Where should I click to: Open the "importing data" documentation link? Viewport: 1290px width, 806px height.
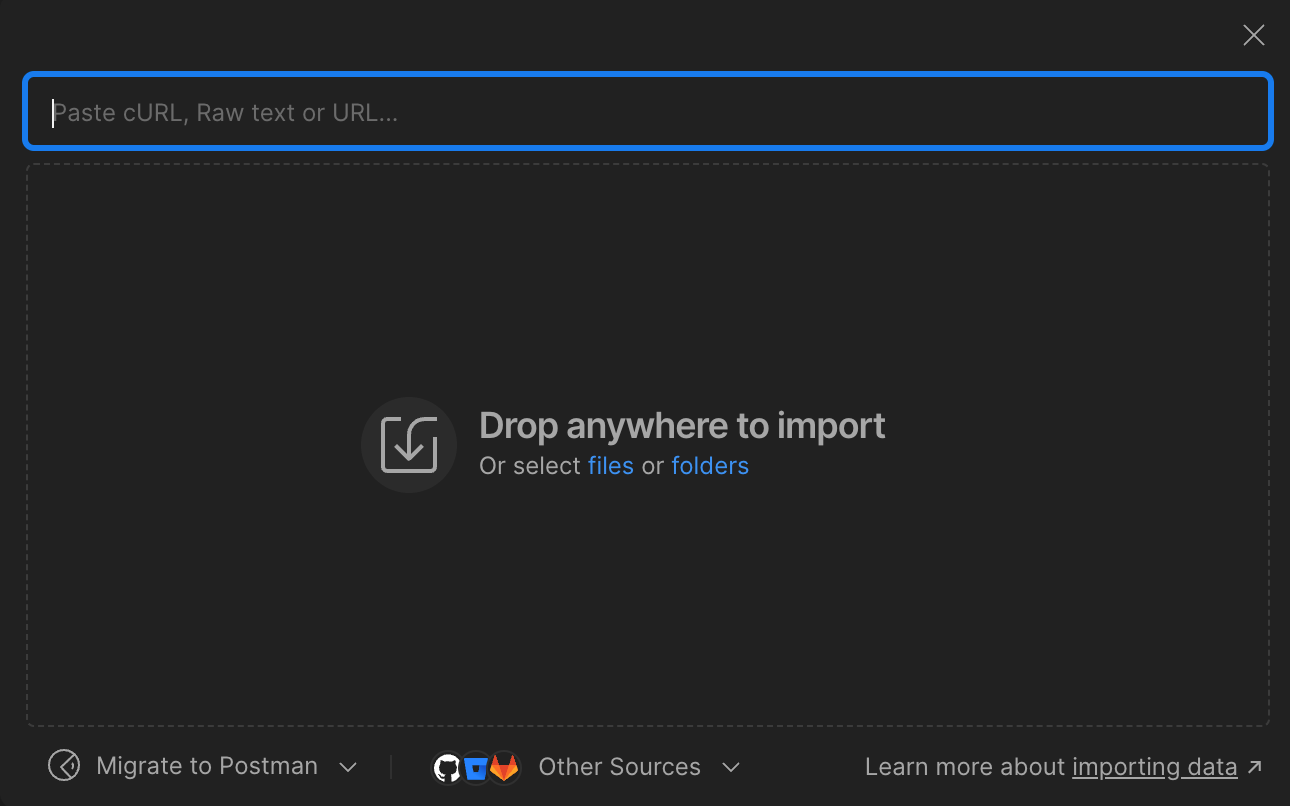coord(1154,767)
